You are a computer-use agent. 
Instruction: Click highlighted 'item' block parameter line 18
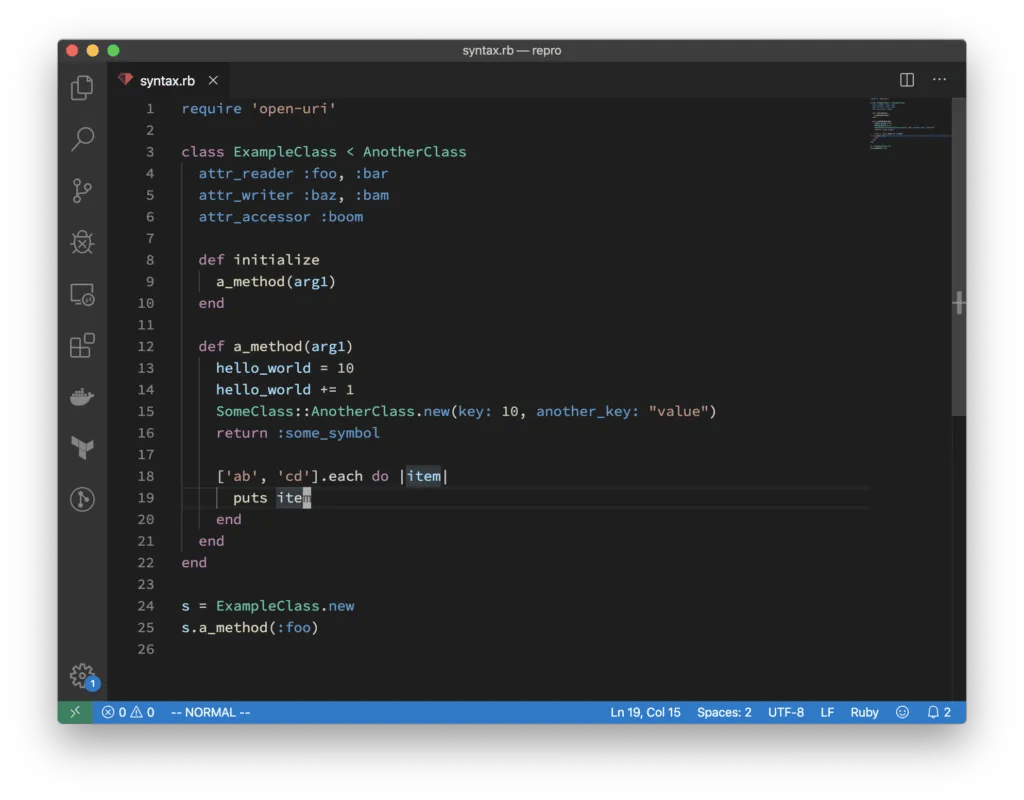click(x=423, y=476)
